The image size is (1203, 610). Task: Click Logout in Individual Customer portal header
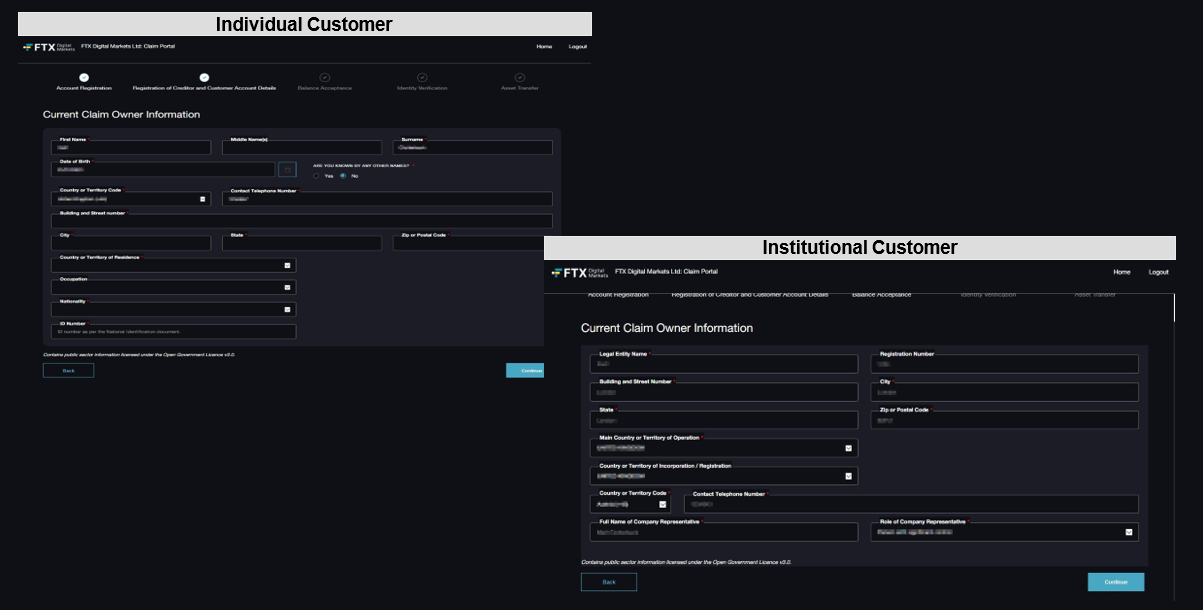tap(577, 47)
